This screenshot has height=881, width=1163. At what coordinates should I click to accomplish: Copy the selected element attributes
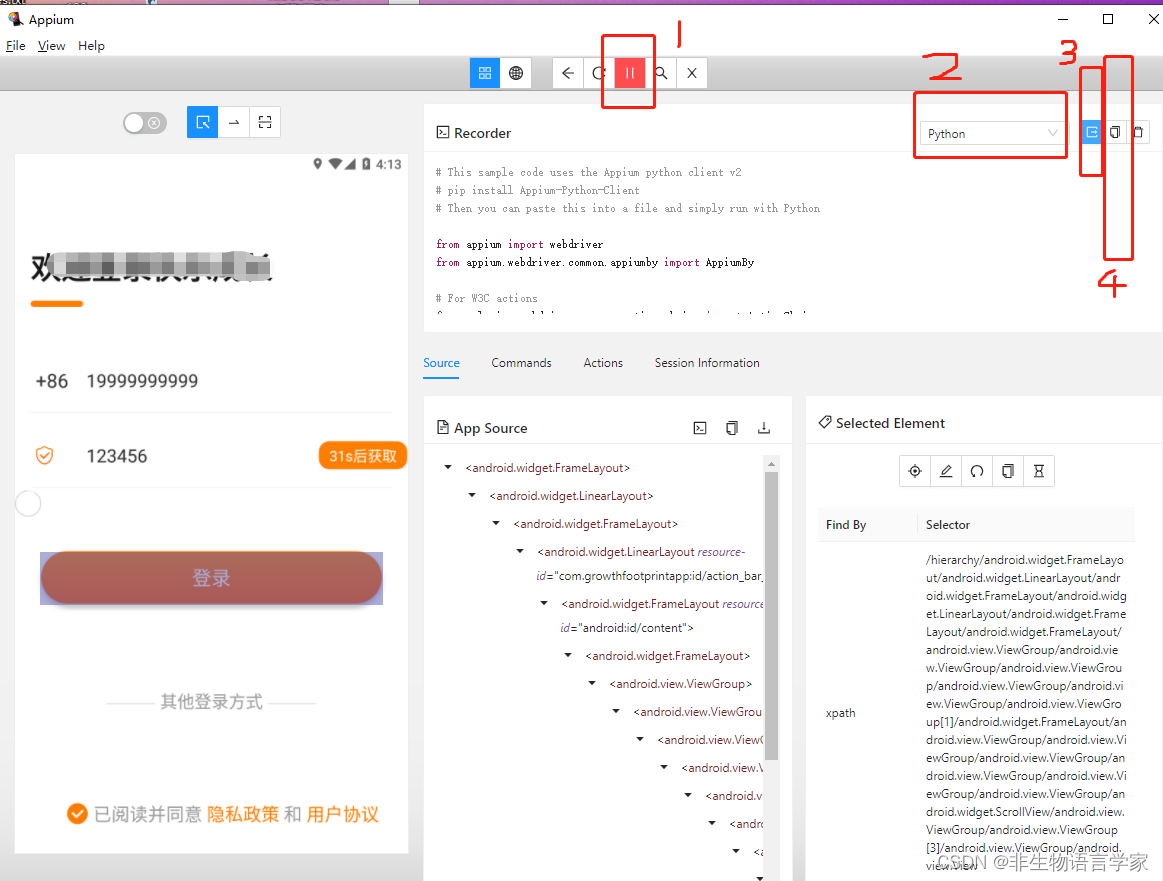click(1008, 471)
